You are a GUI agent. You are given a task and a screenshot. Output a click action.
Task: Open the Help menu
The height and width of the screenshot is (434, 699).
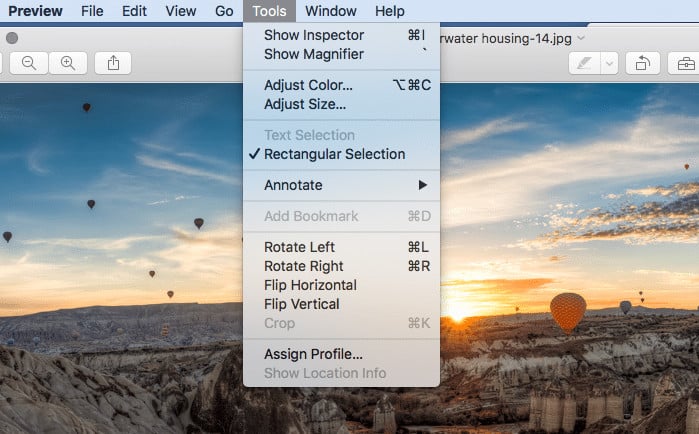tap(390, 11)
